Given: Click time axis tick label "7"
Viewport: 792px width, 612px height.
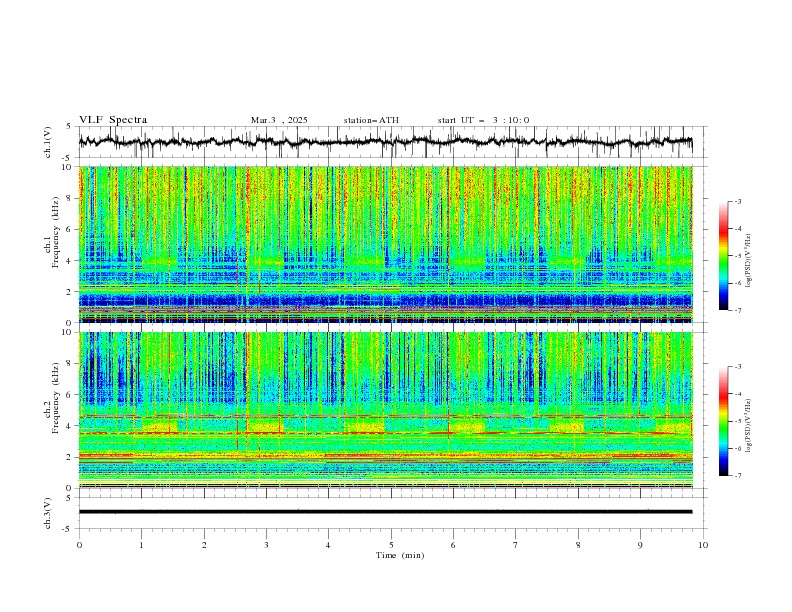Looking at the screenshot, I should (516, 545).
